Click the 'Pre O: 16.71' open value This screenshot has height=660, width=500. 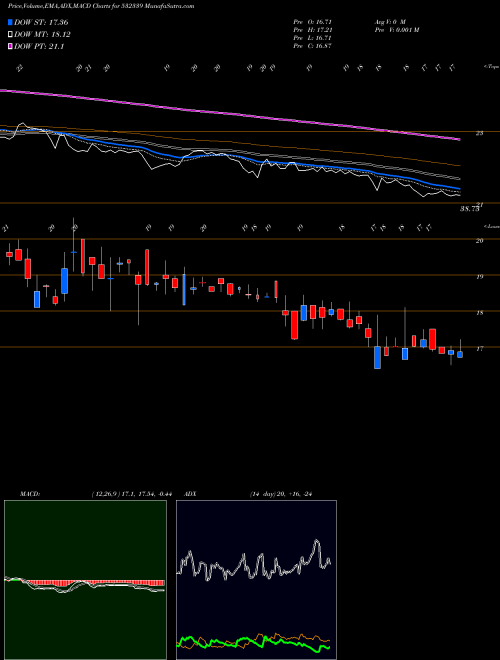[x=313, y=22]
